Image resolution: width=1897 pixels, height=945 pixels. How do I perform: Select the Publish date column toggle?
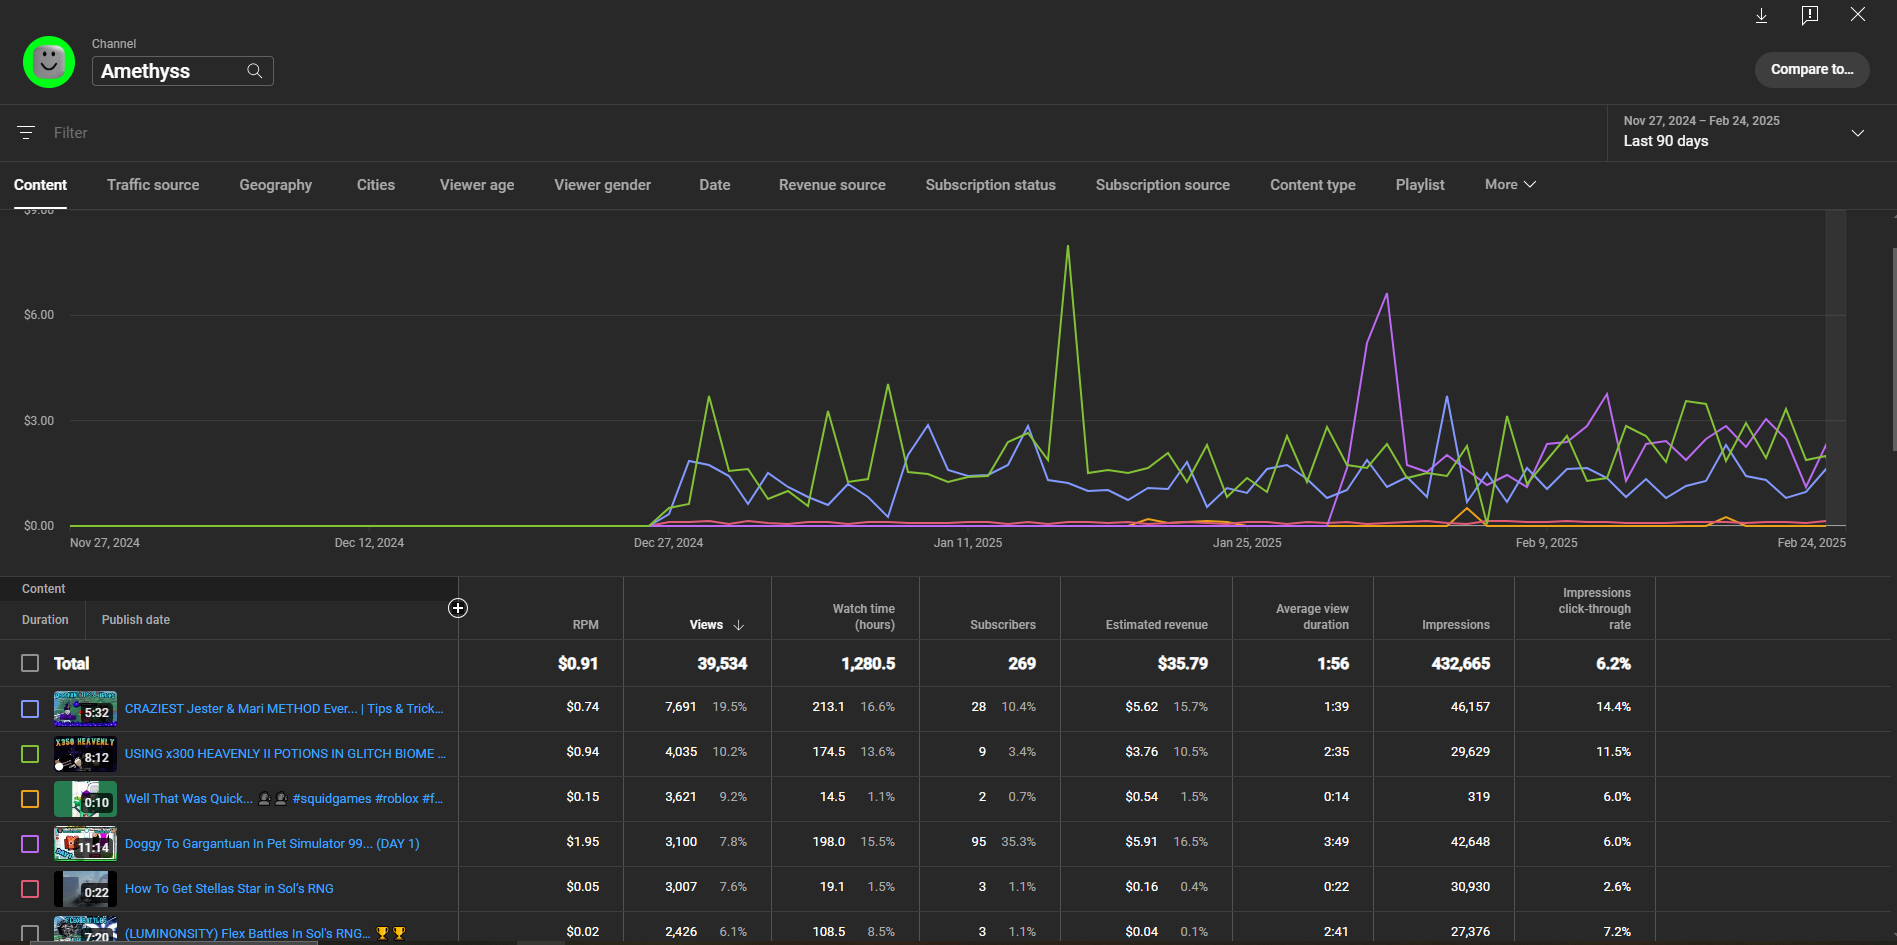136,620
